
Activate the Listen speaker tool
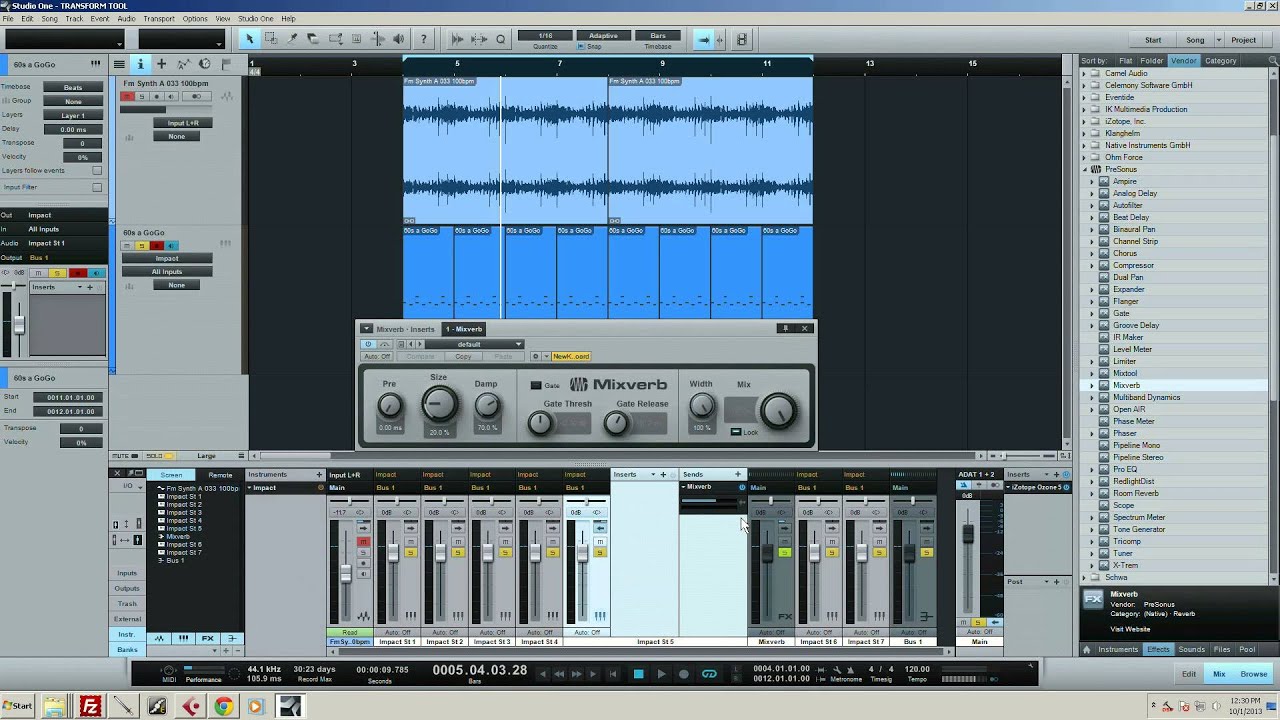(x=399, y=39)
